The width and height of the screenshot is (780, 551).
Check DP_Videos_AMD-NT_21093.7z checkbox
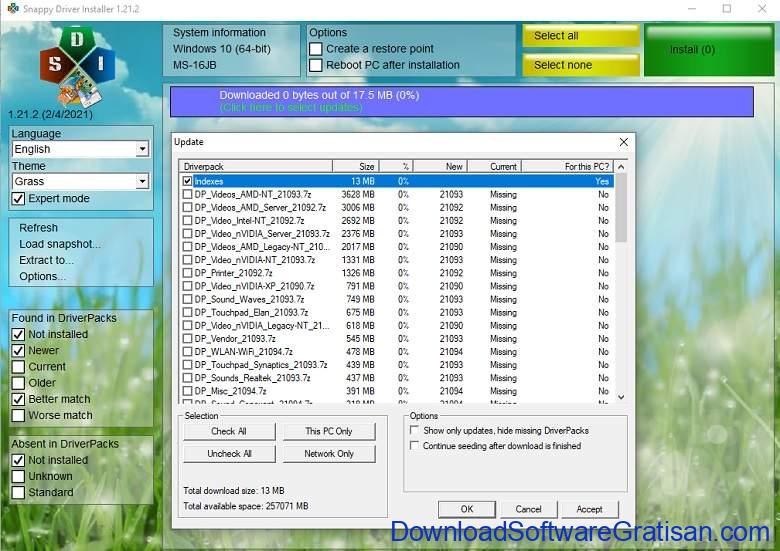pyautogui.click(x=188, y=194)
